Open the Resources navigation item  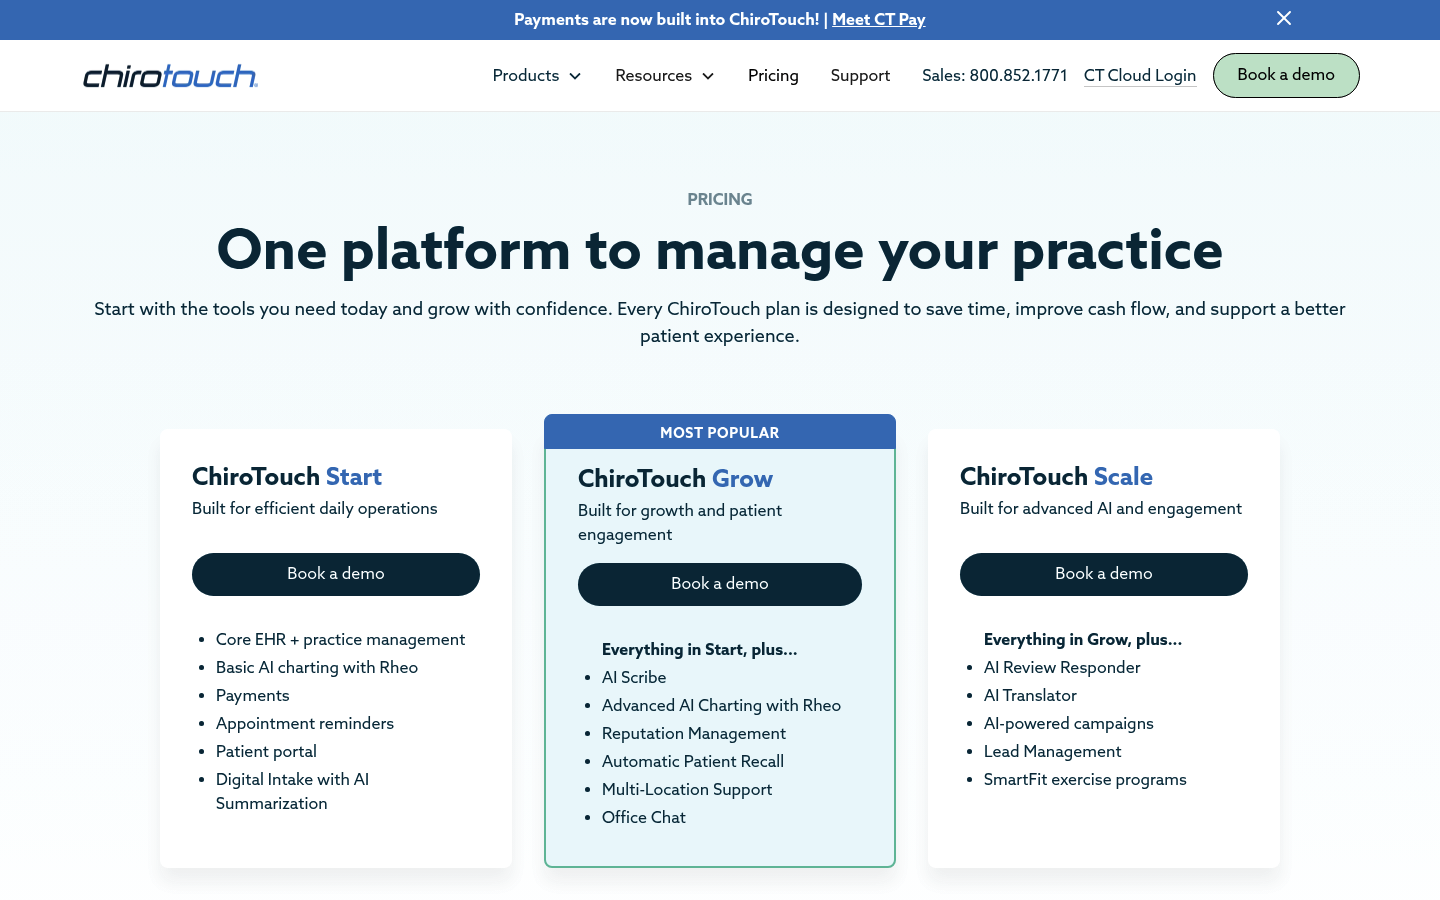point(653,76)
